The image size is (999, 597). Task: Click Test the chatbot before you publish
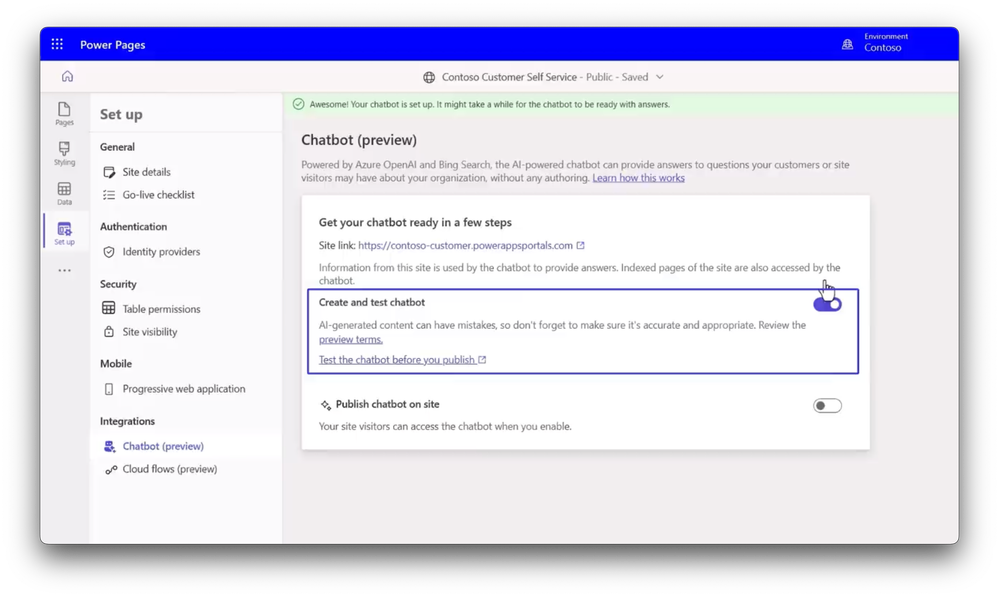click(x=397, y=360)
